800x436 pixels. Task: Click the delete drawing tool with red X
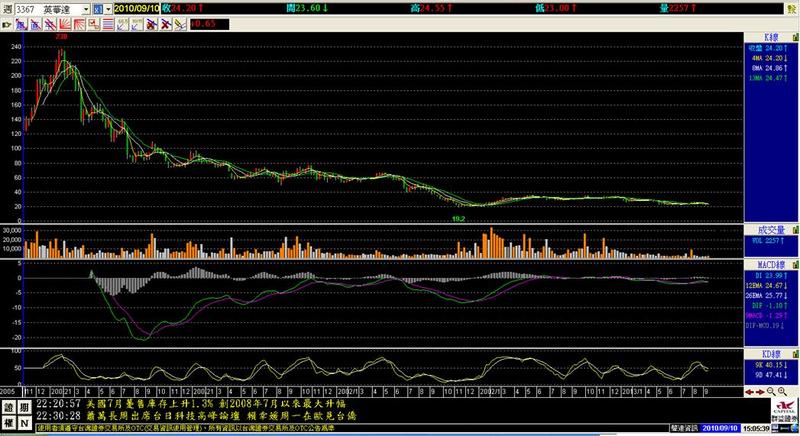point(152,24)
